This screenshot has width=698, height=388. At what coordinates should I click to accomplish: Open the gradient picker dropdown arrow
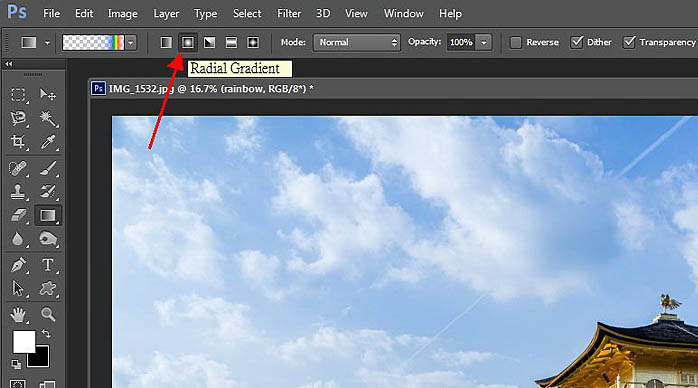[x=130, y=43]
